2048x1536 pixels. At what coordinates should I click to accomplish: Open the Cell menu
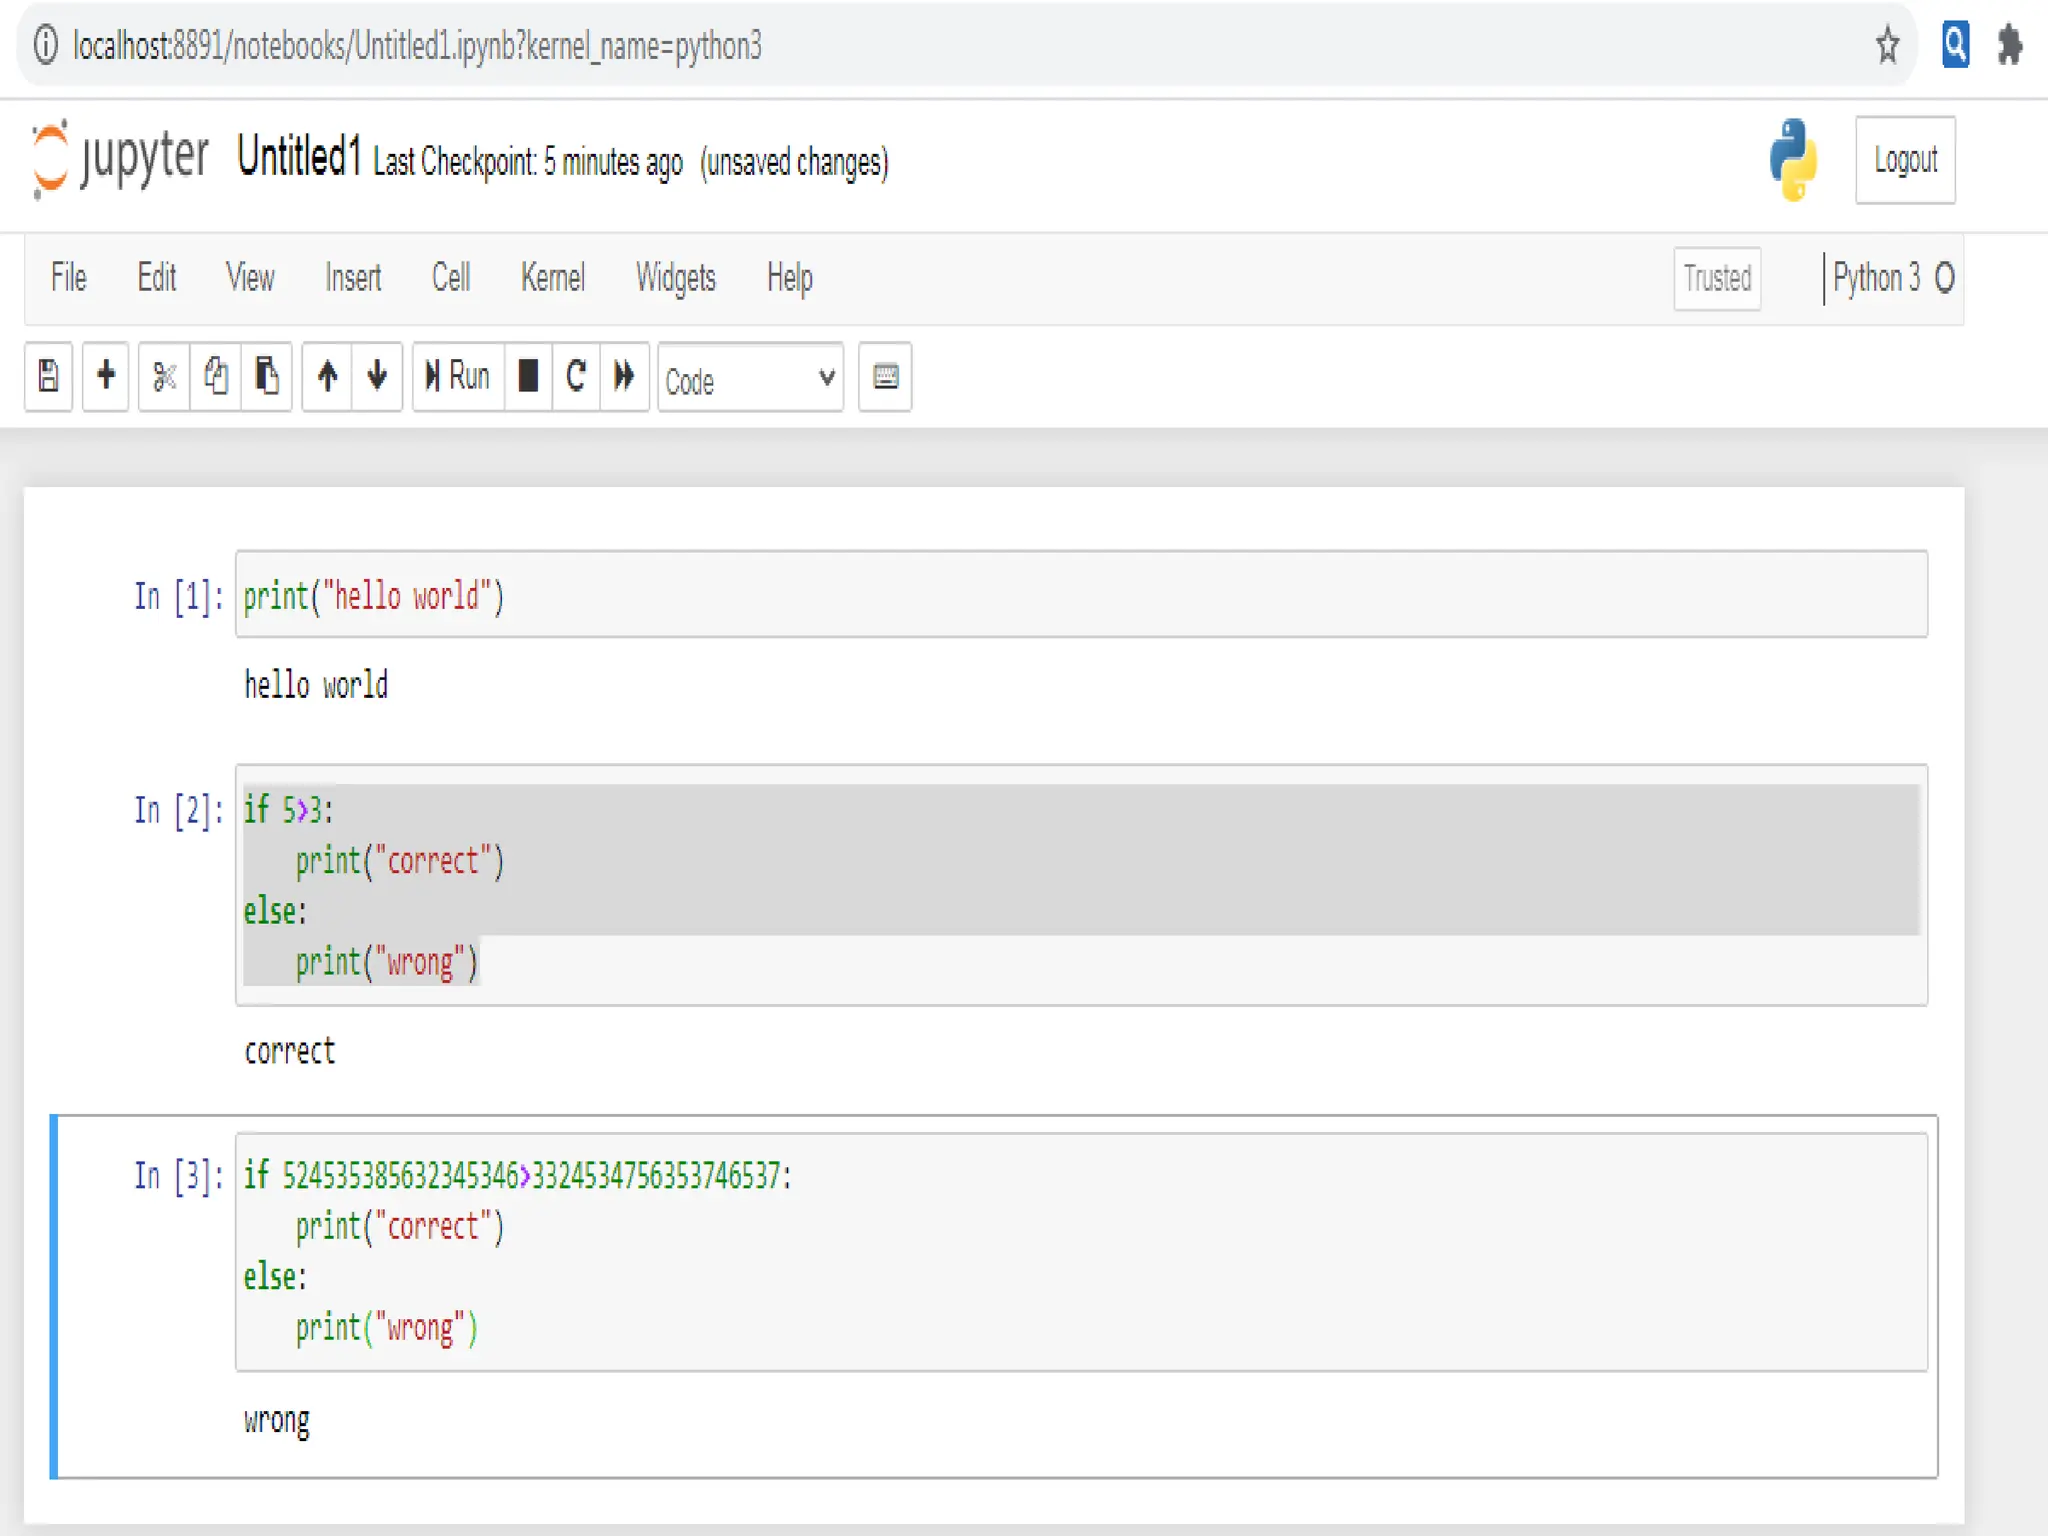point(451,278)
